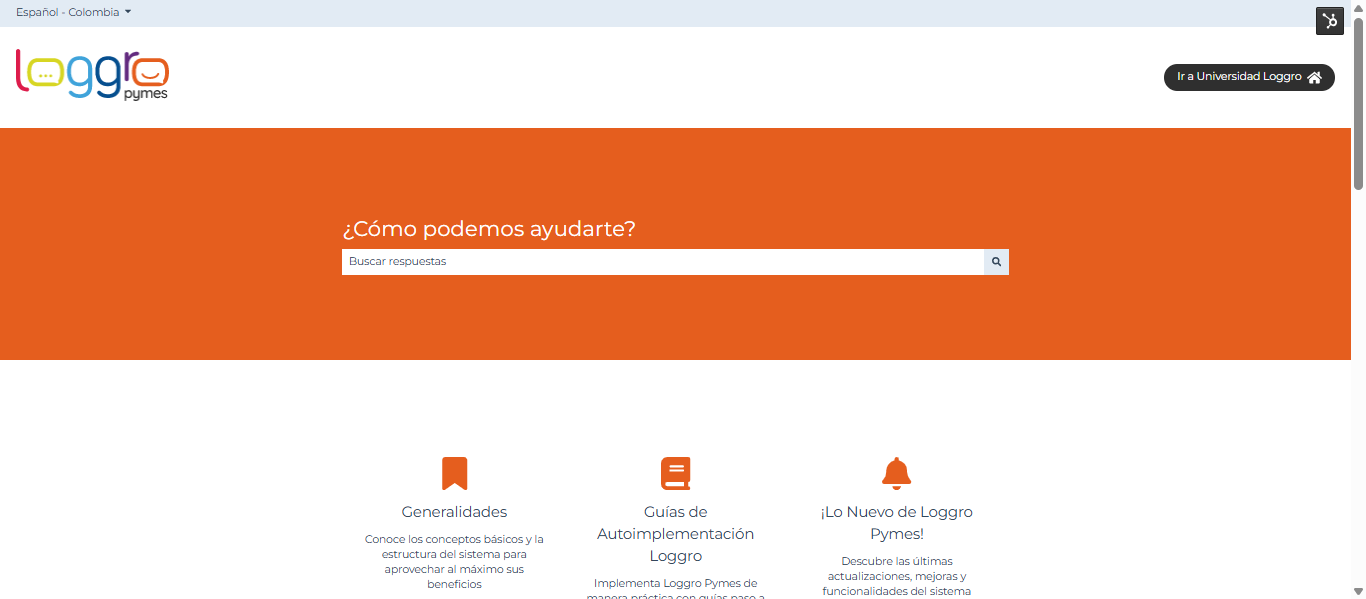The height and width of the screenshot is (599, 1366).
Task: Click the book icon above Guías de Autoimplementación
Action: click(675, 473)
